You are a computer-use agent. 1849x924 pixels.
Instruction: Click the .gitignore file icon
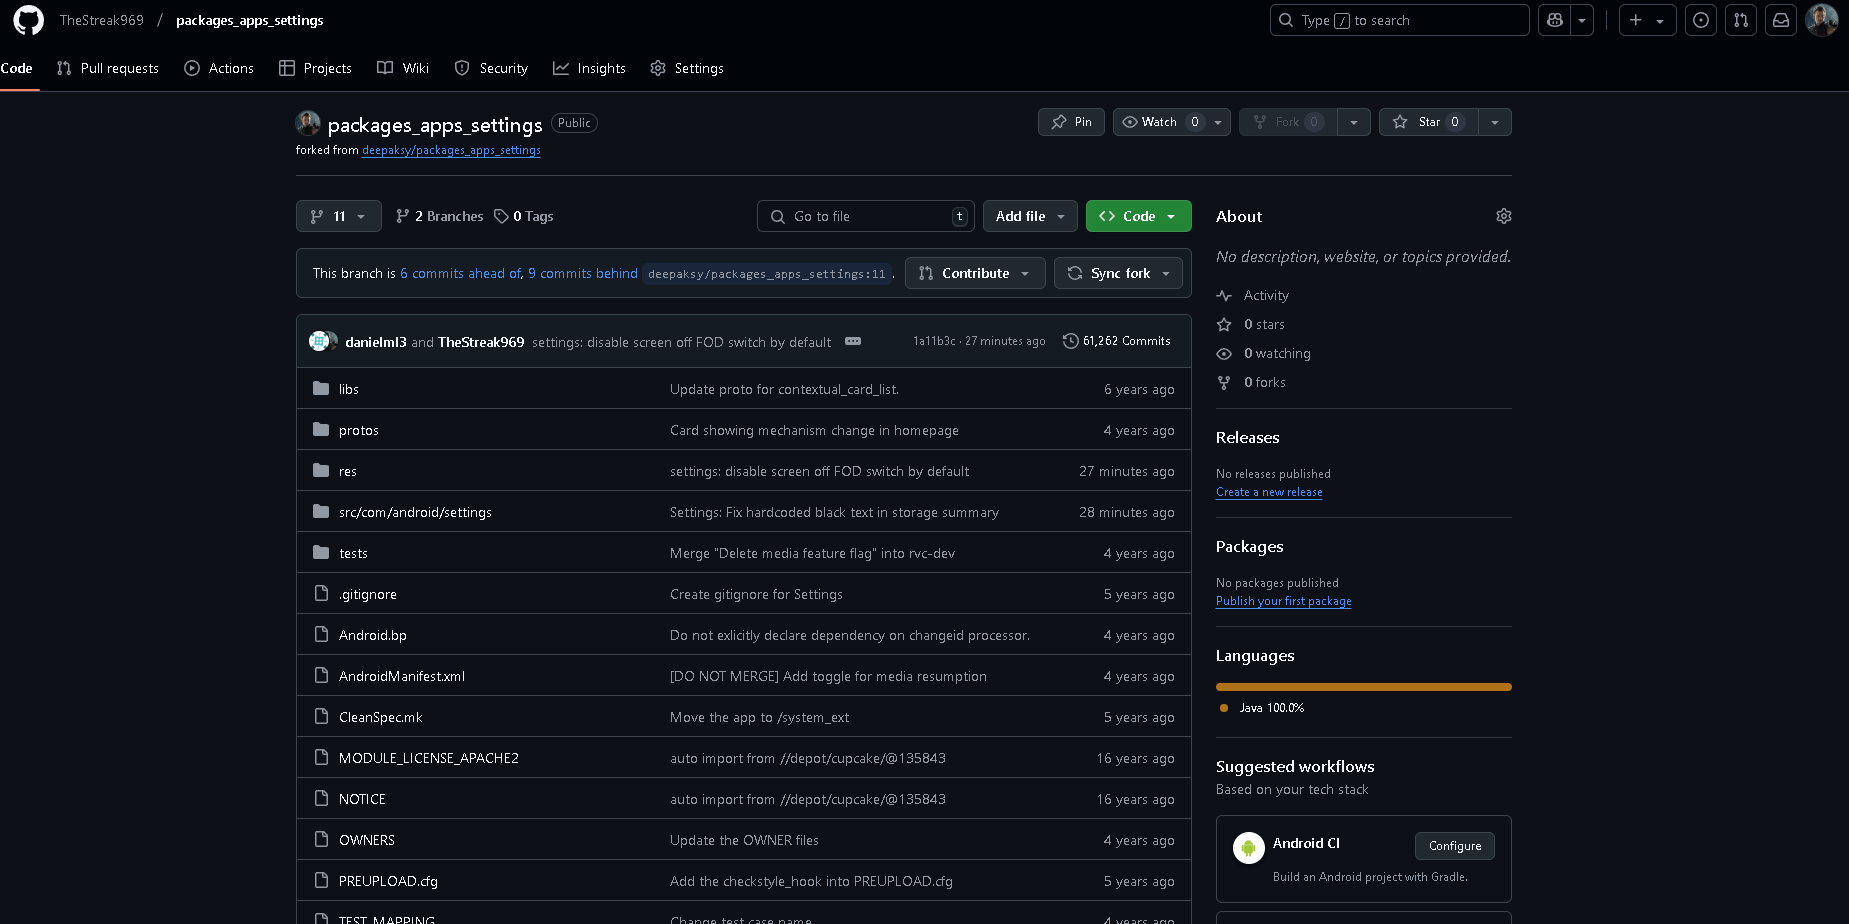click(321, 594)
